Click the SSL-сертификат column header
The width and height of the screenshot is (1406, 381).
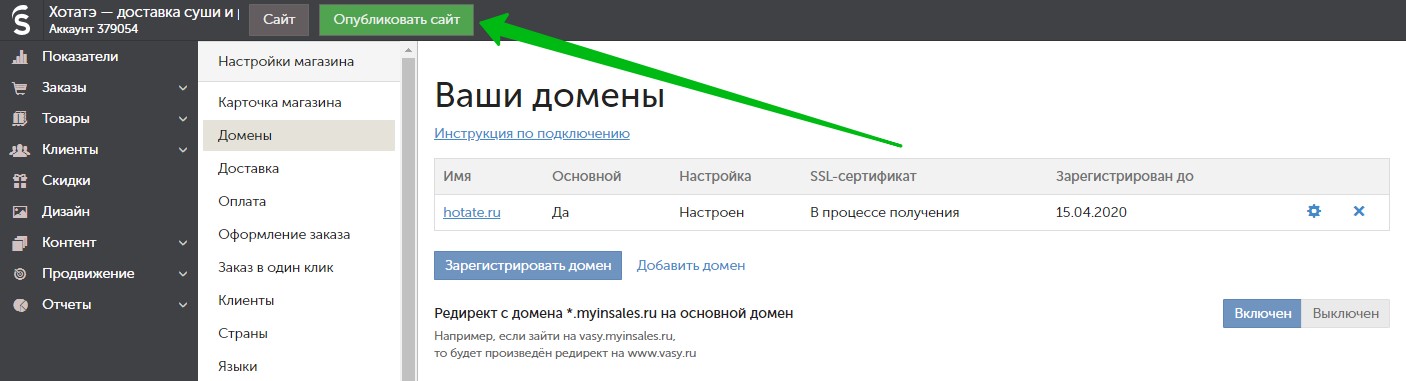coord(864,176)
